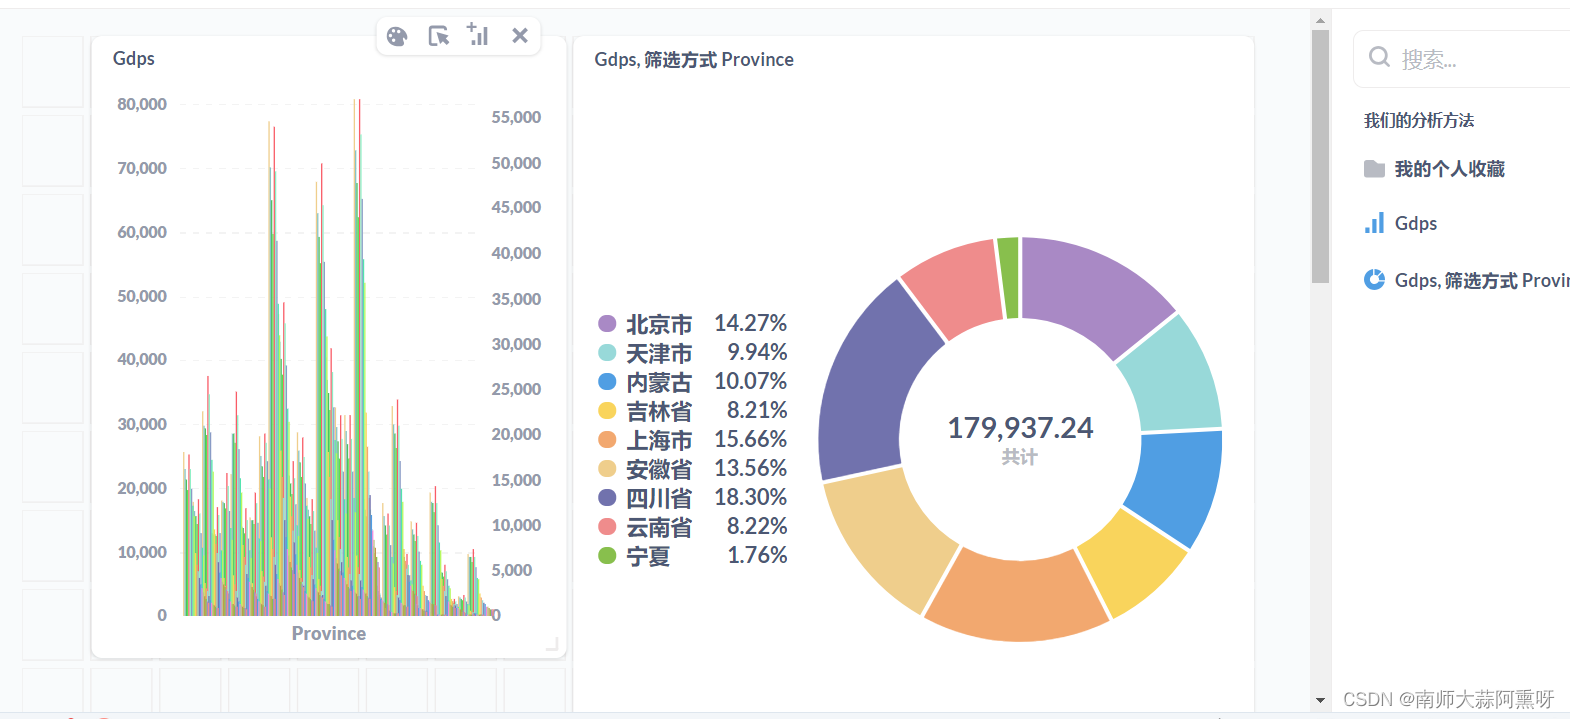Click the Gdps bar chart card title

tap(134, 58)
